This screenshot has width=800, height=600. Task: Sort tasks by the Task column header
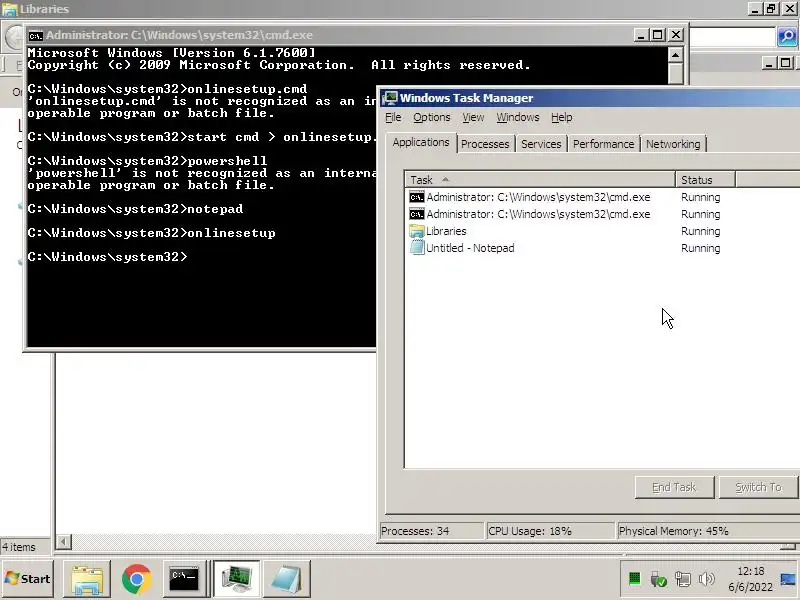pos(540,180)
